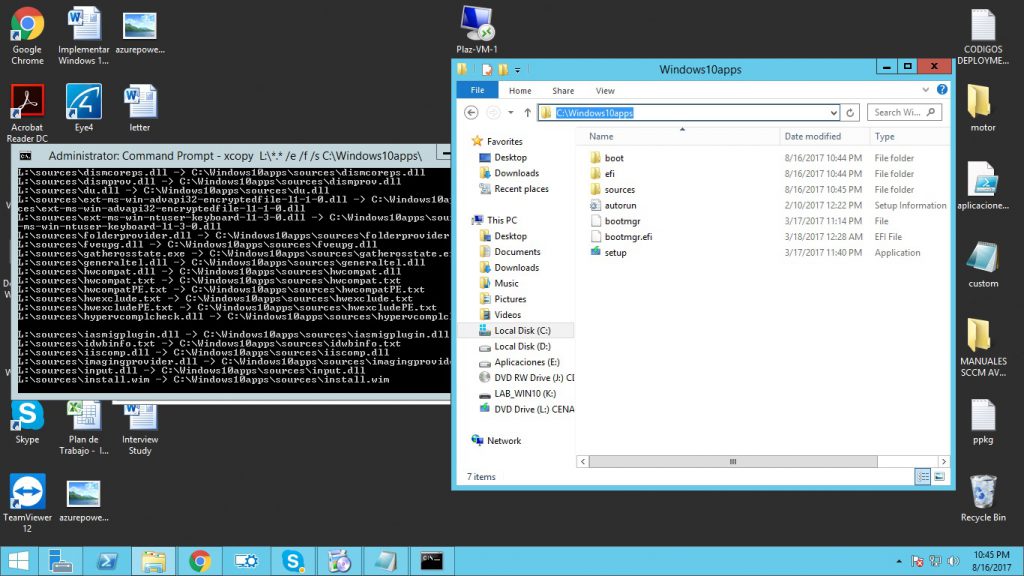Switch to the View ribbon tab
The image size is (1024, 576).
pos(604,89)
